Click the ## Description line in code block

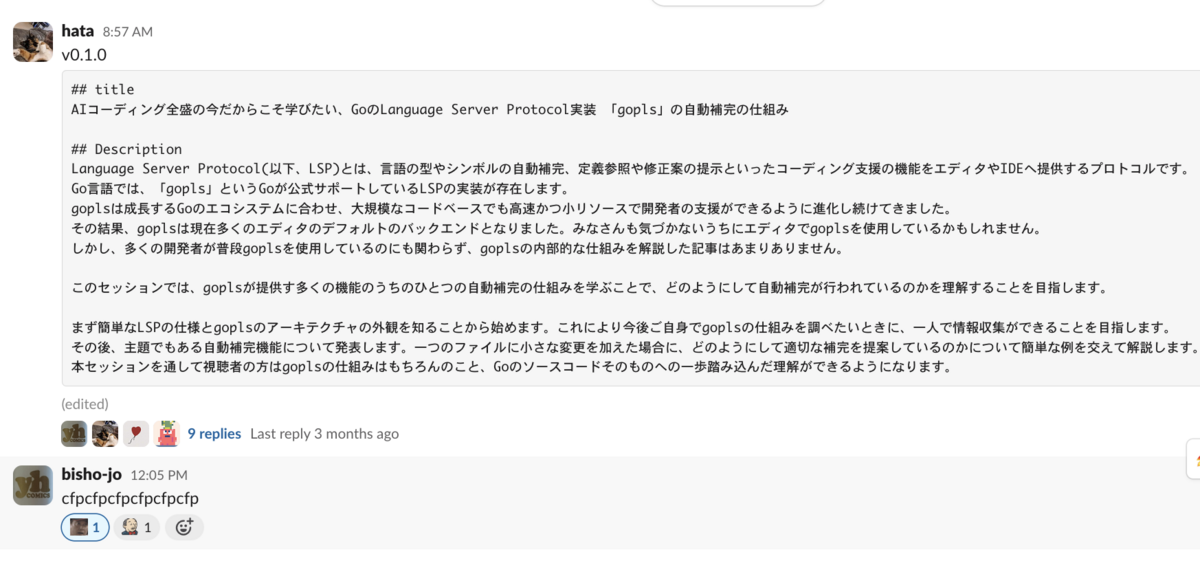coord(127,149)
